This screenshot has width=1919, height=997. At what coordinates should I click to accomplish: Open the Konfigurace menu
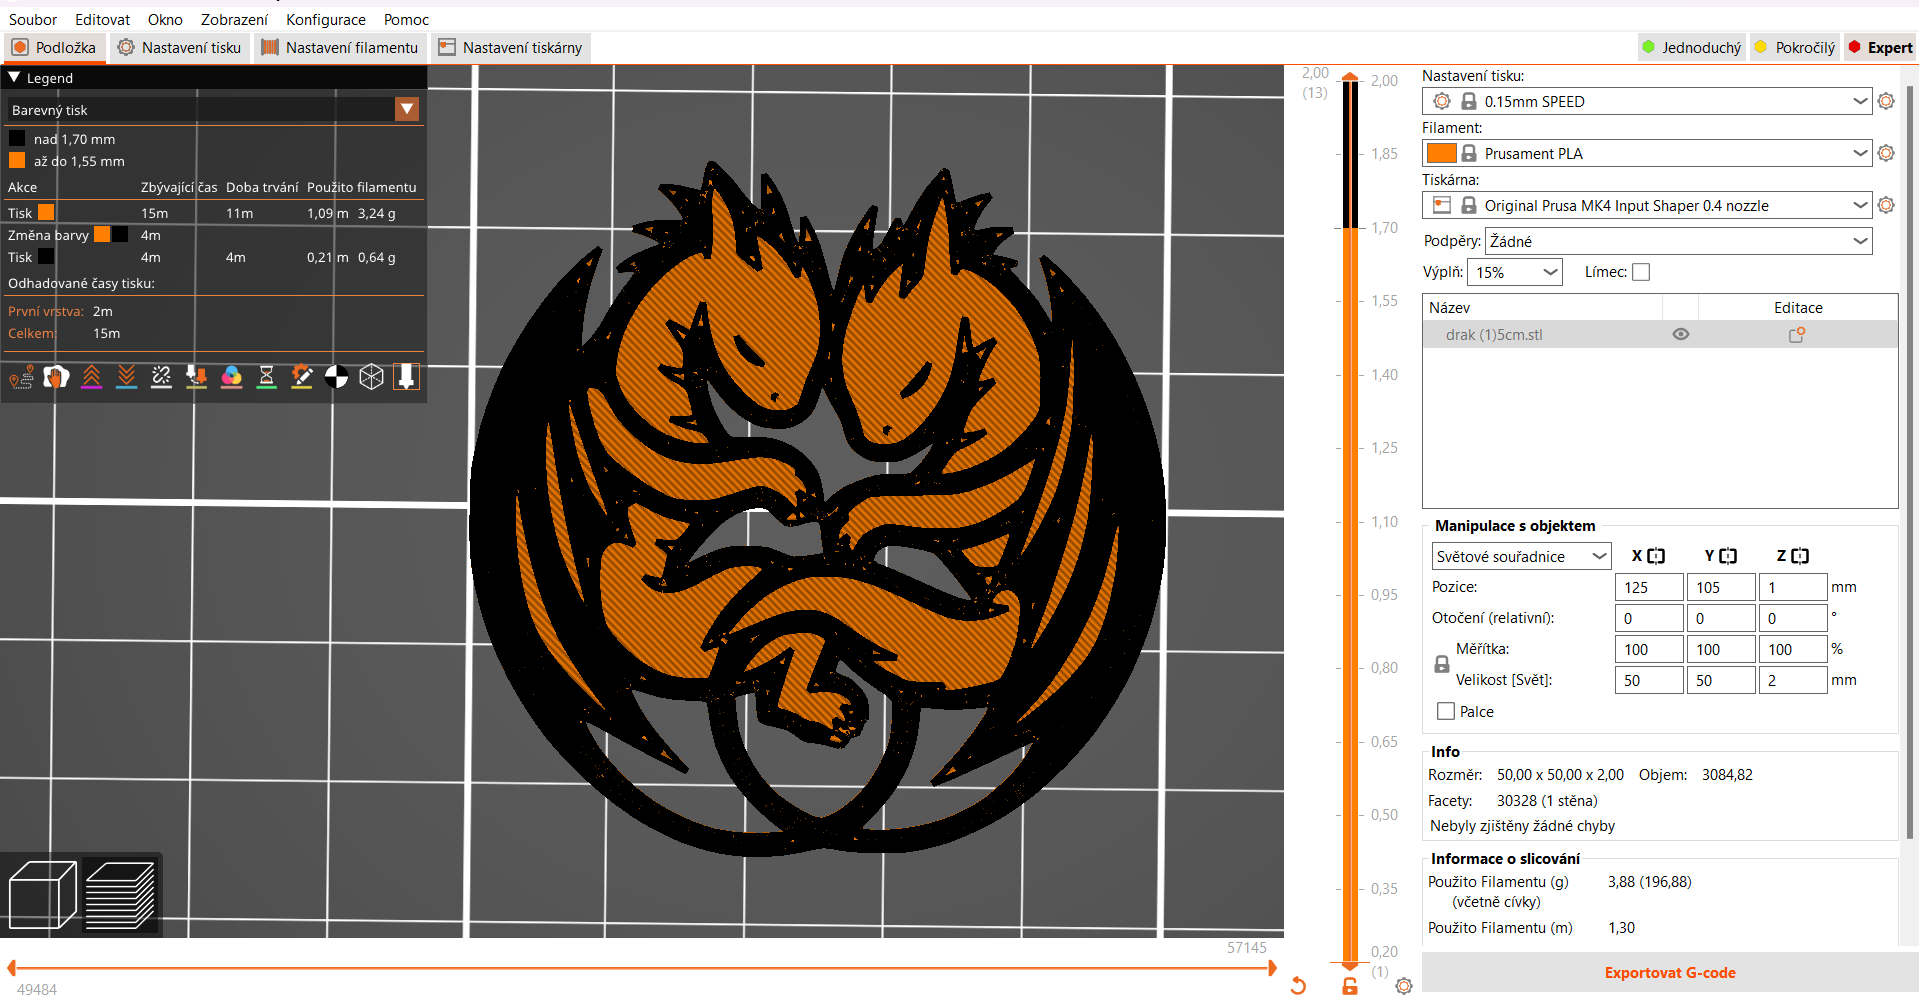point(326,19)
